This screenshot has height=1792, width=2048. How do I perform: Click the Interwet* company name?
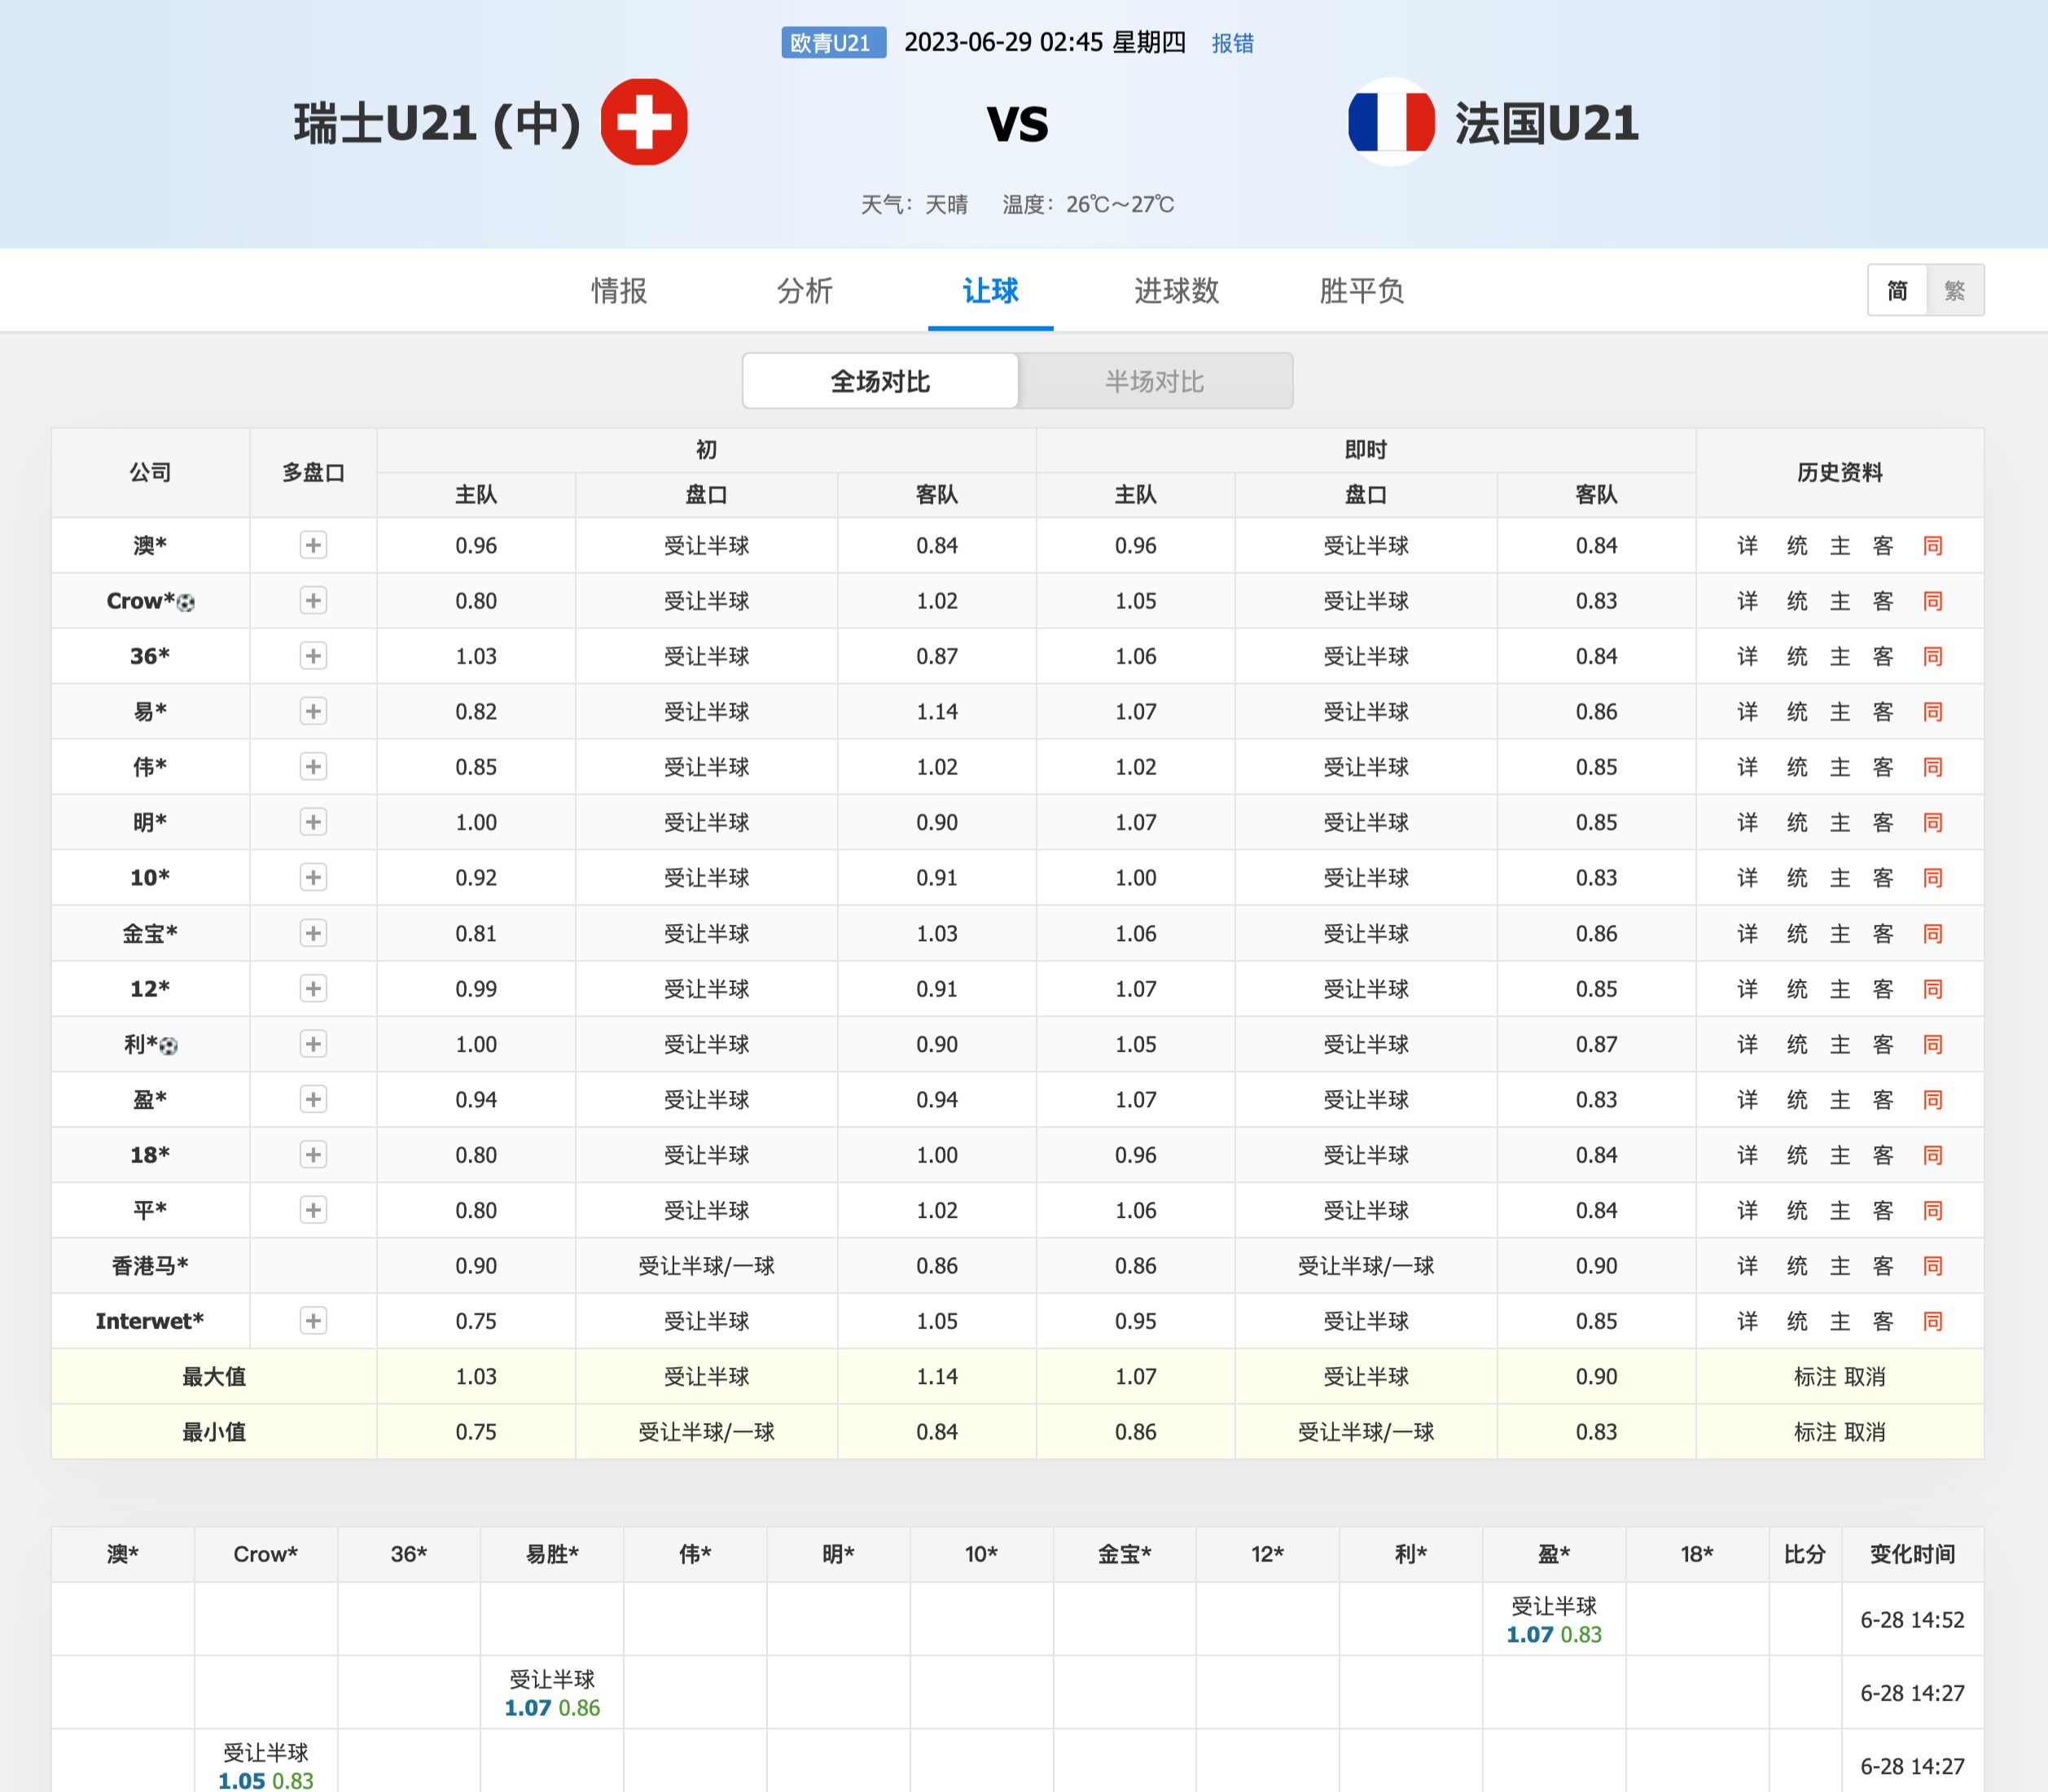pos(150,1321)
